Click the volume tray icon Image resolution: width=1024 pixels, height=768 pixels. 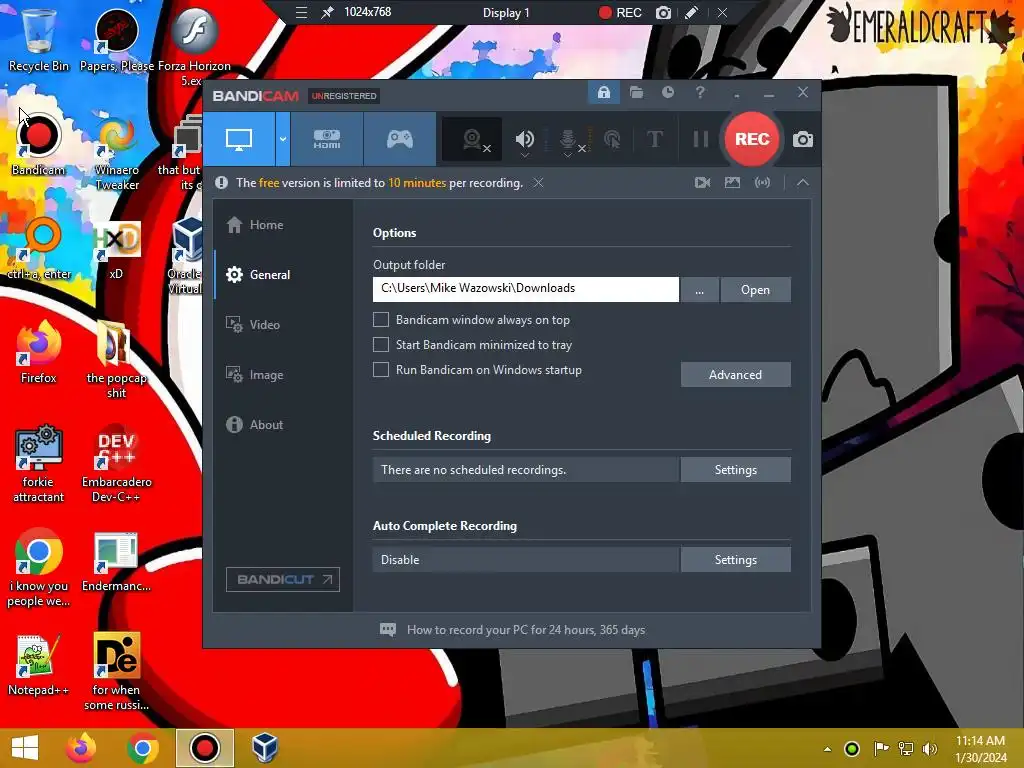coord(929,749)
